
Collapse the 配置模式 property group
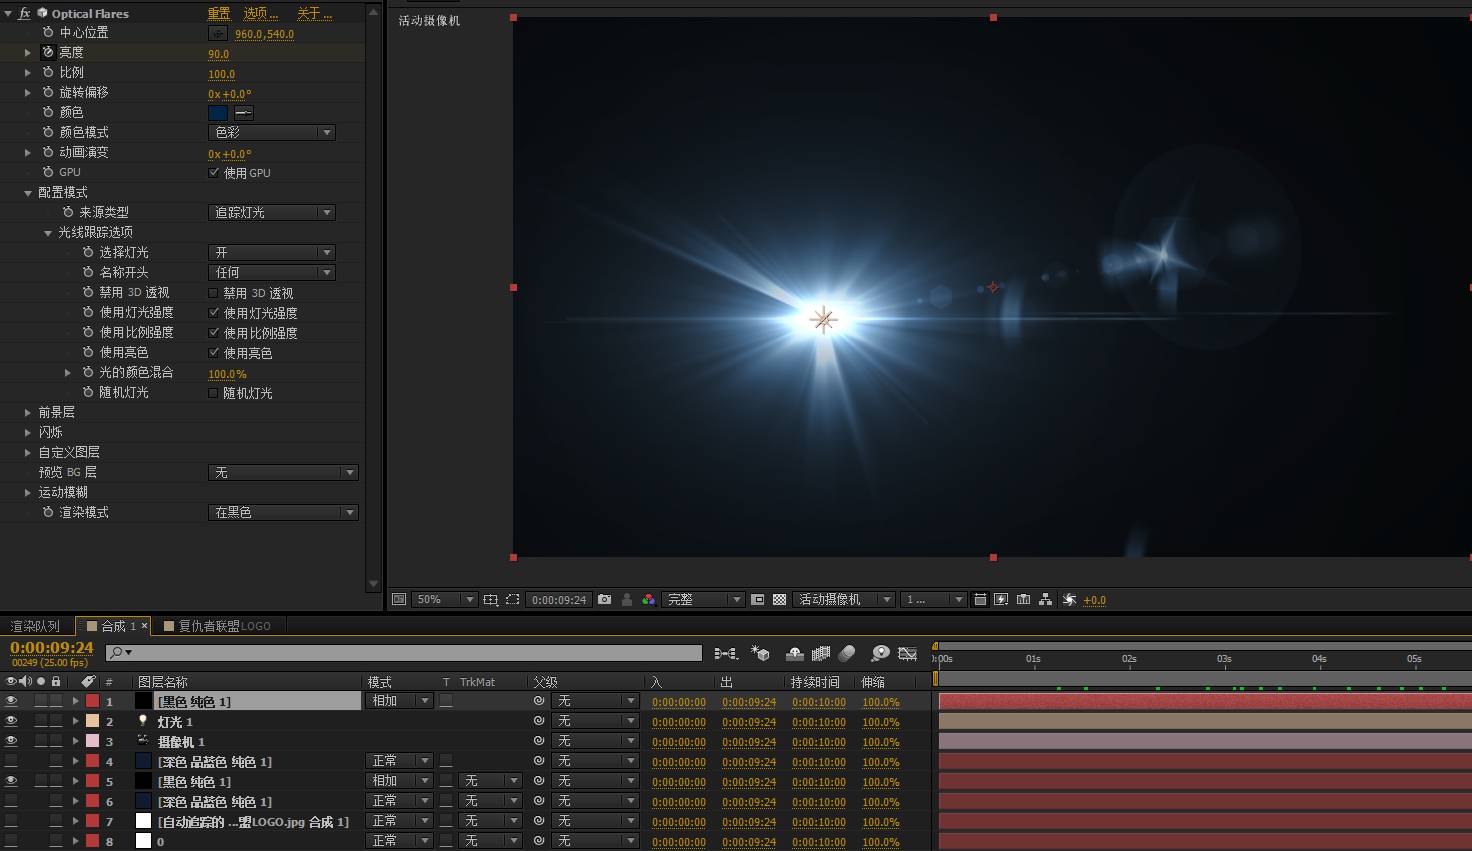[28, 192]
